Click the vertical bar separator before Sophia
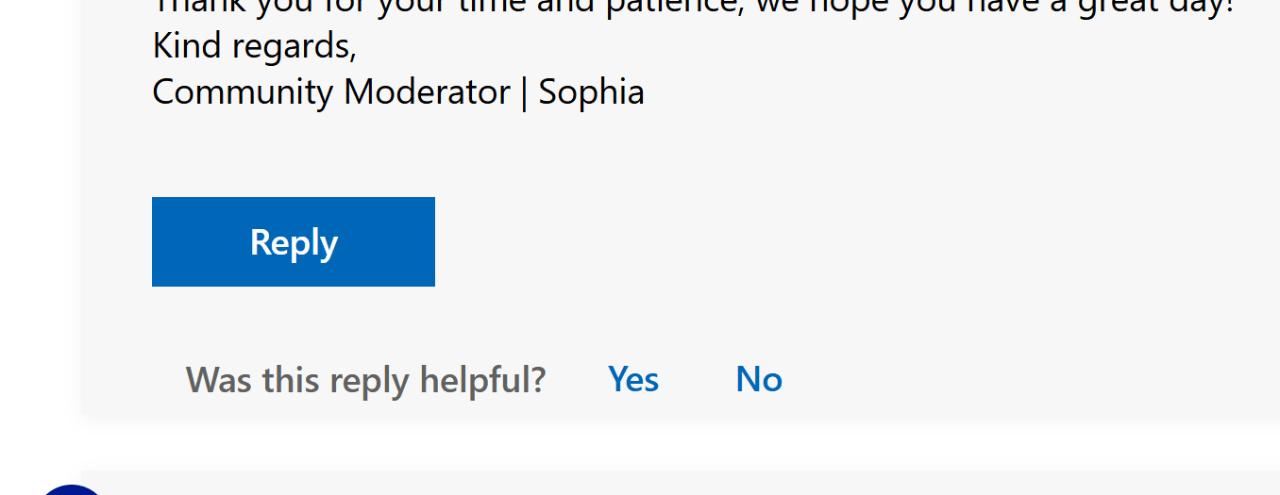1280x495 pixels. click(x=524, y=92)
